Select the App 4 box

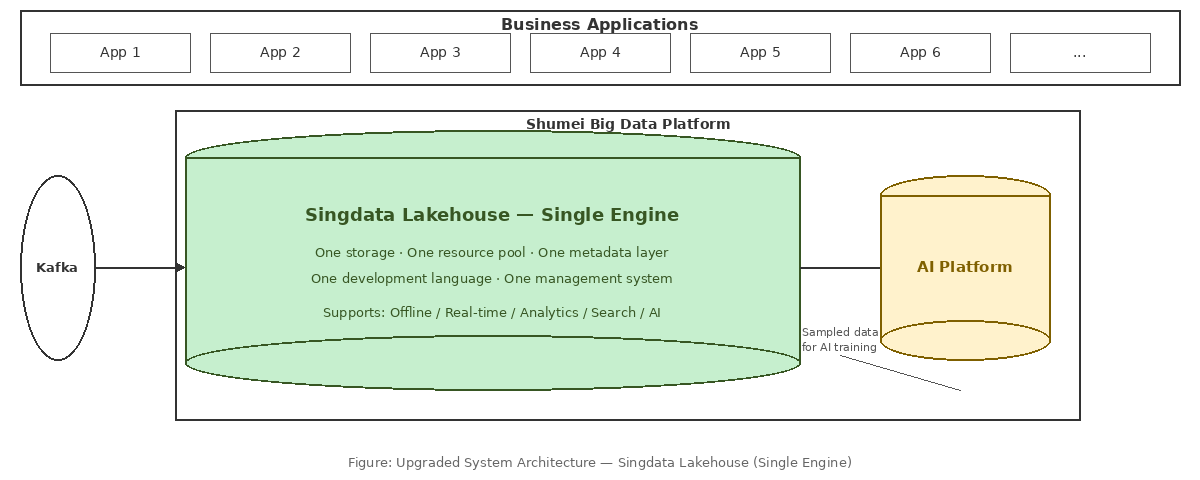[x=600, y=53]
